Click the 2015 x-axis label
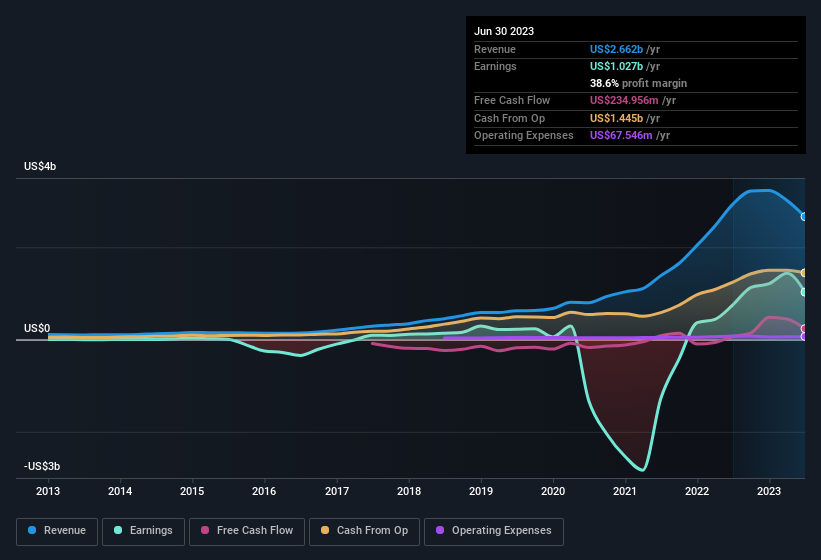The image size is (821, 560). [x=192, y=491]
